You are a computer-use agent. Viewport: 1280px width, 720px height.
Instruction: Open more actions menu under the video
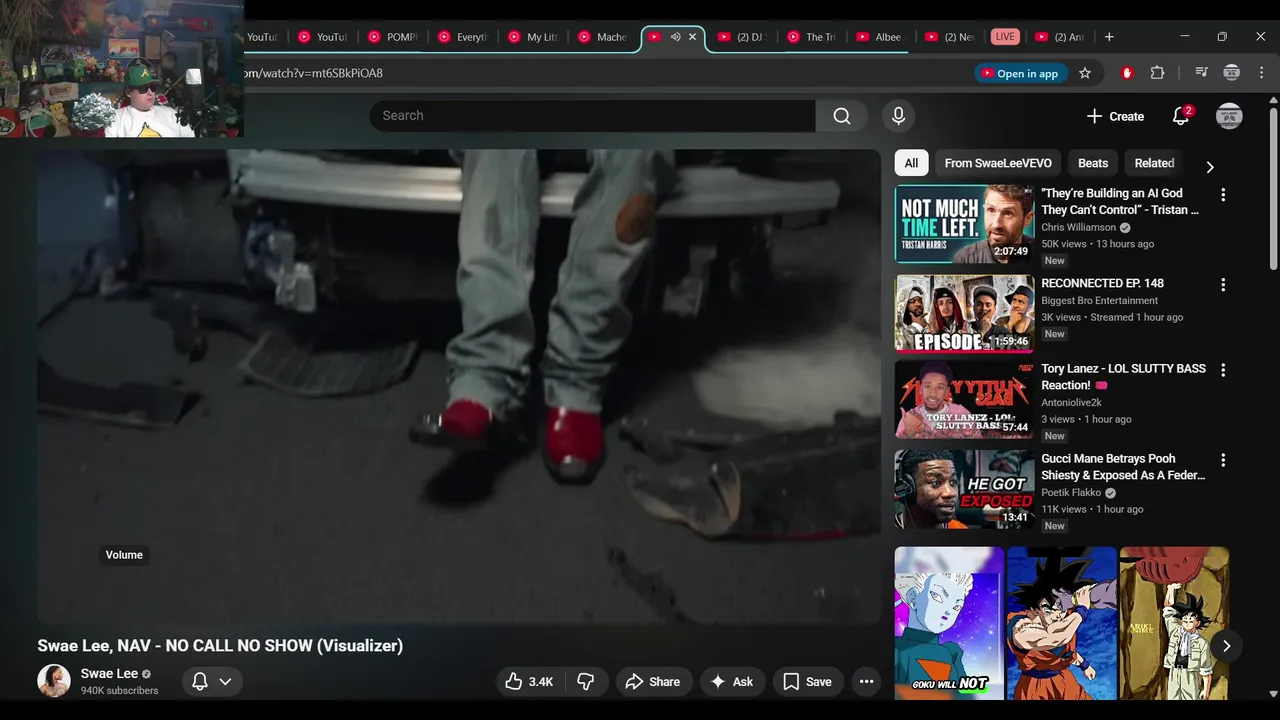(x=867, y=682)
